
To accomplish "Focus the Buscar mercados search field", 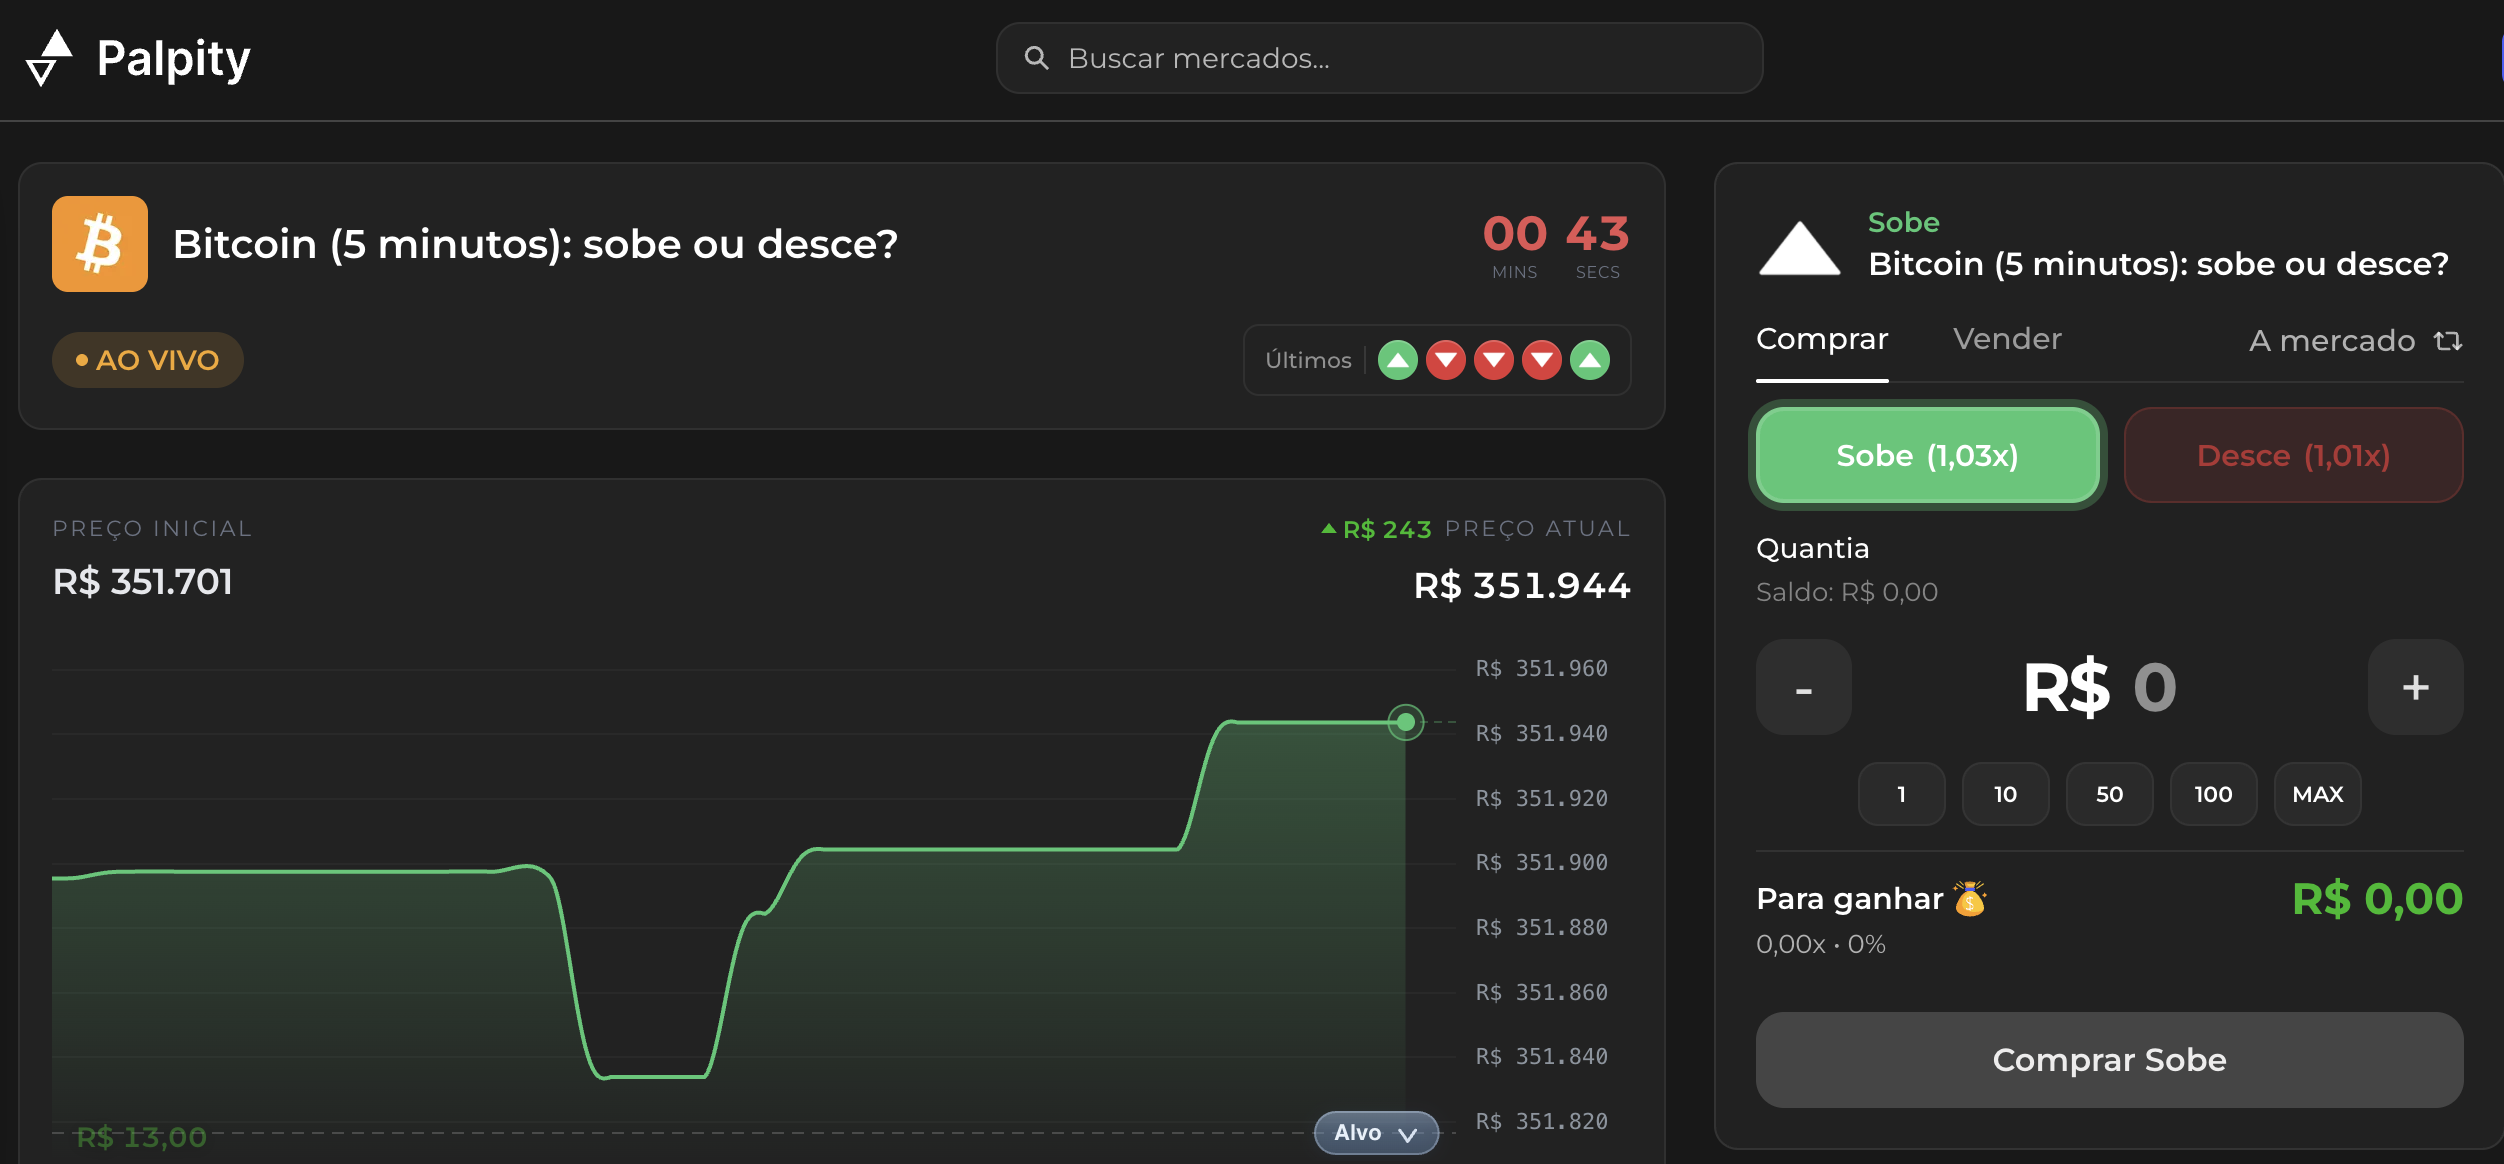I will (1379, 58).
